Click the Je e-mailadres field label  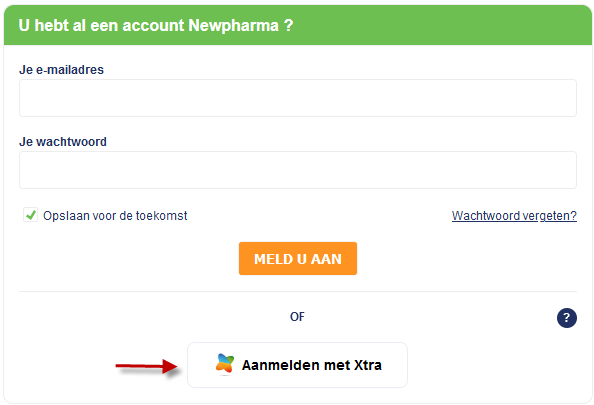[61, 70]
